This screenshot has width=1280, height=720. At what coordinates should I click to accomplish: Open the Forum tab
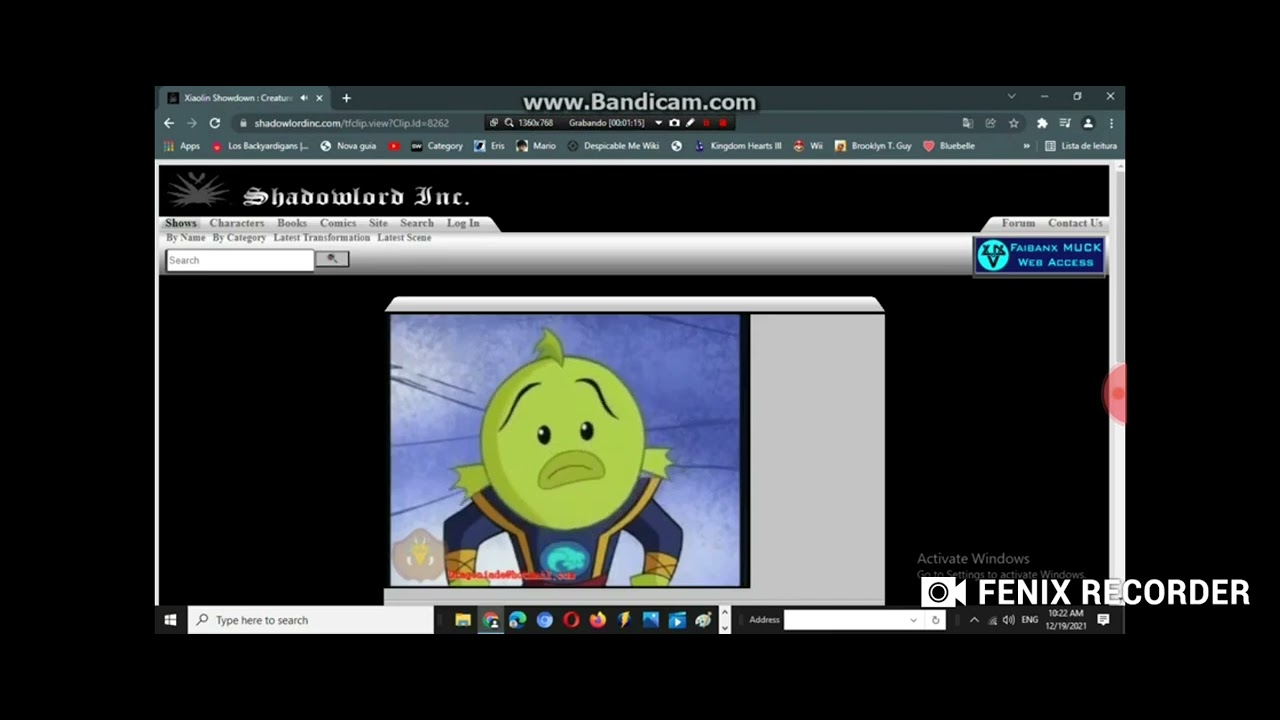[x=1018, y=223]
